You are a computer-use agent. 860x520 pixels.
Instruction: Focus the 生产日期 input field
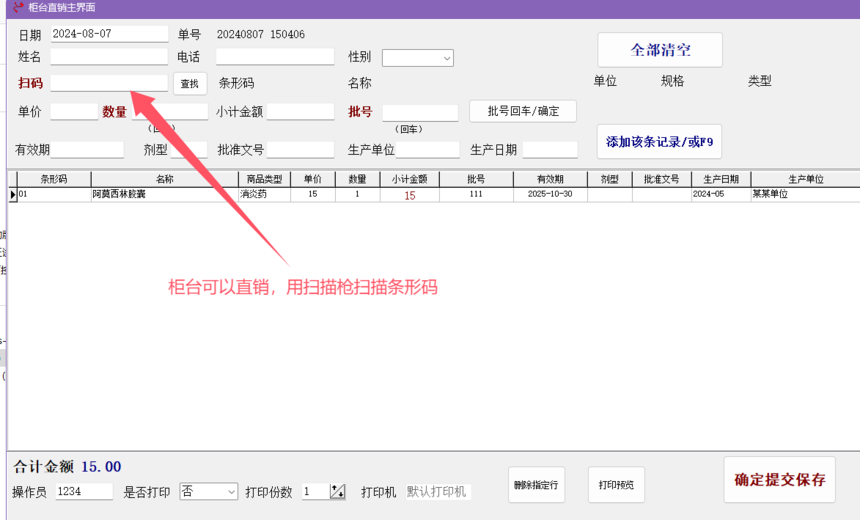pos(550,150)
